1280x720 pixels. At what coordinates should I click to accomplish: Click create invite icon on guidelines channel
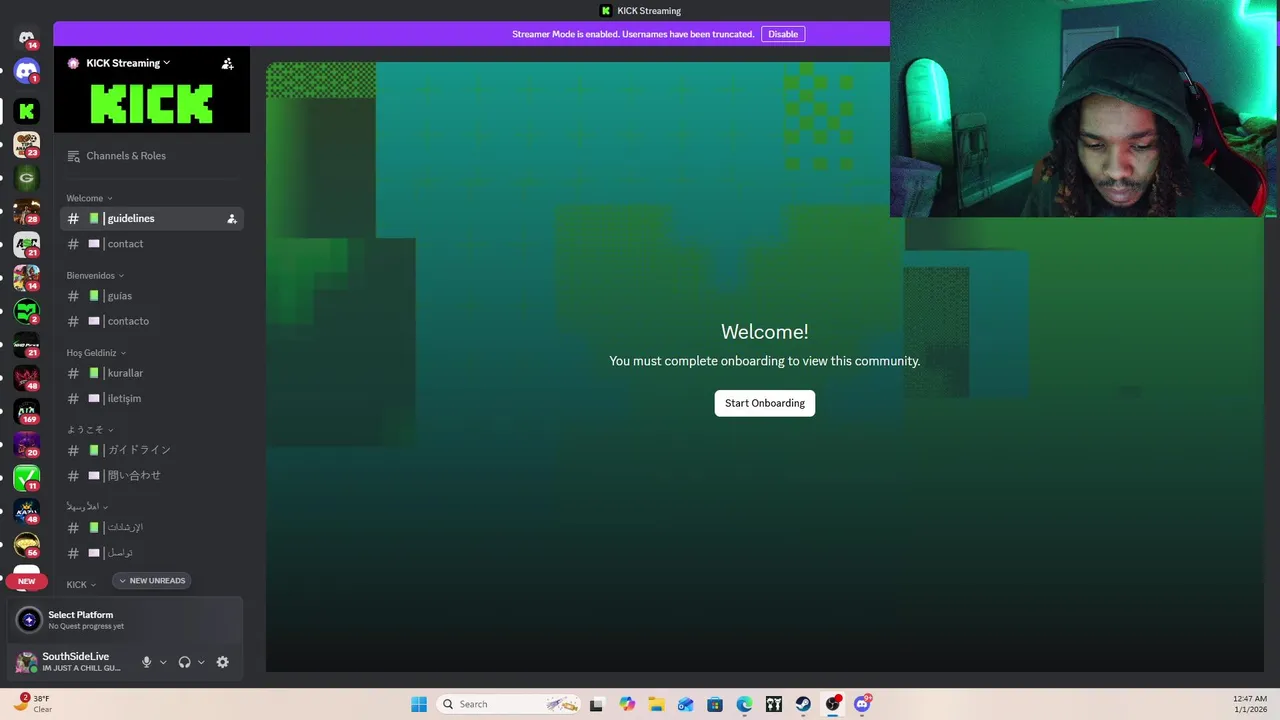click(x=232, y=218)
